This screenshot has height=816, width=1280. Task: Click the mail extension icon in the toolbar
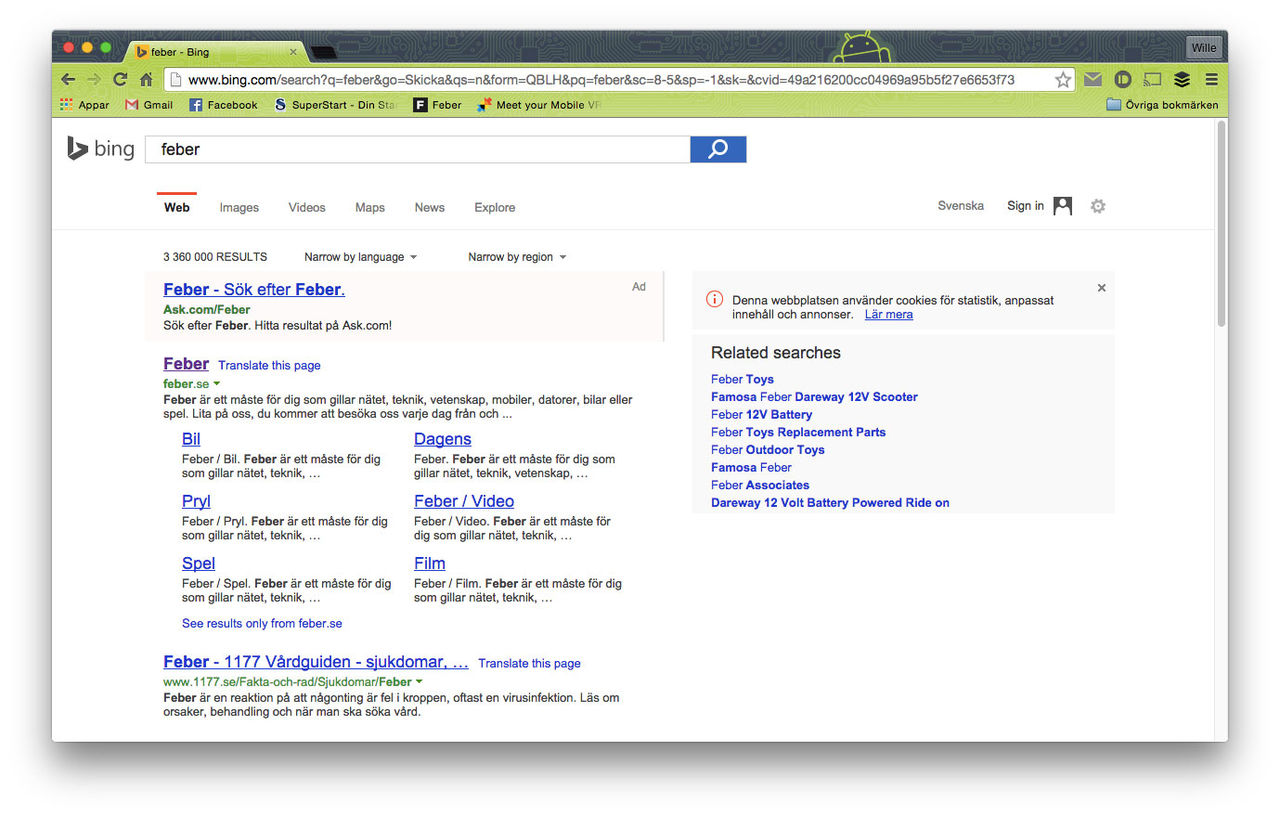pos(1092,78)
